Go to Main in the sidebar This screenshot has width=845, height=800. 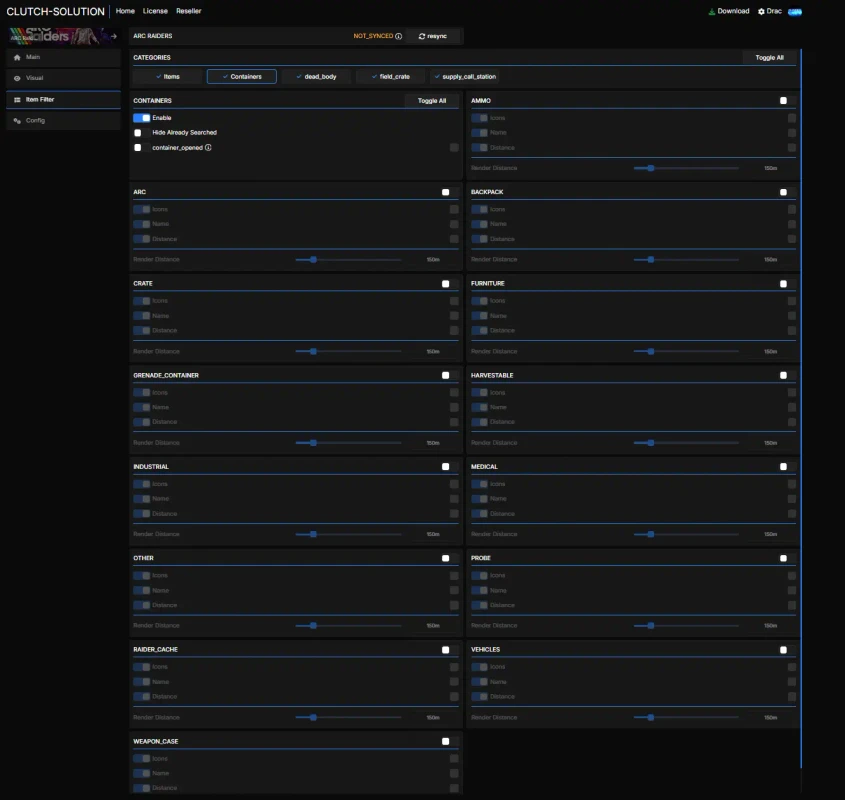point(64,57)
